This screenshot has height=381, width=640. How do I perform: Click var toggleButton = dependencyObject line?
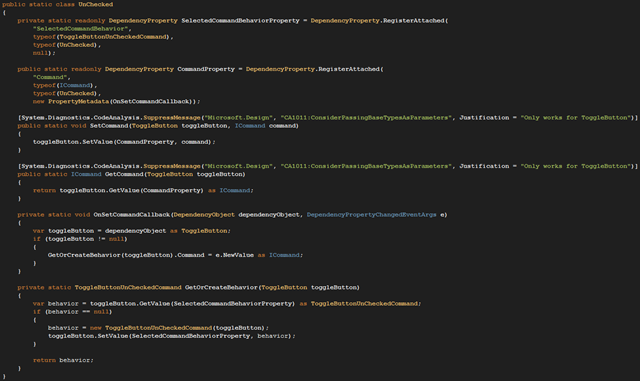[131, 231]
